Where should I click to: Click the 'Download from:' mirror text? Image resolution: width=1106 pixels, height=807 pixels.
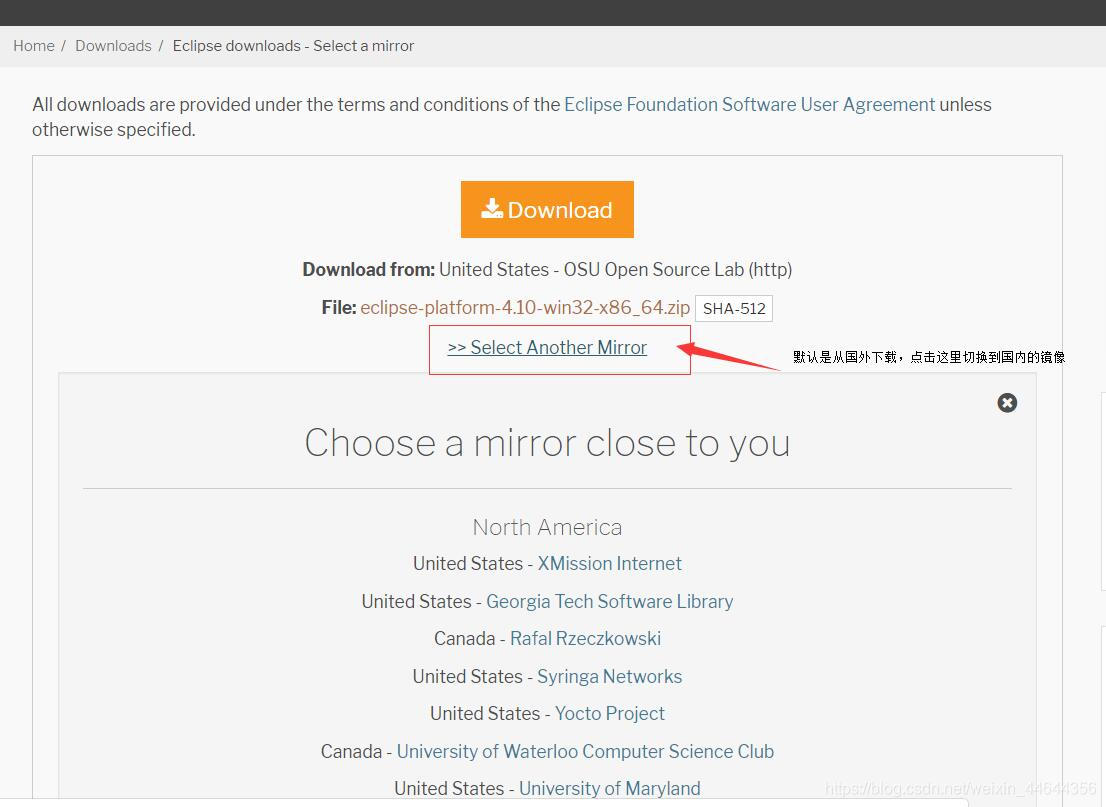(x=547, y=269)
